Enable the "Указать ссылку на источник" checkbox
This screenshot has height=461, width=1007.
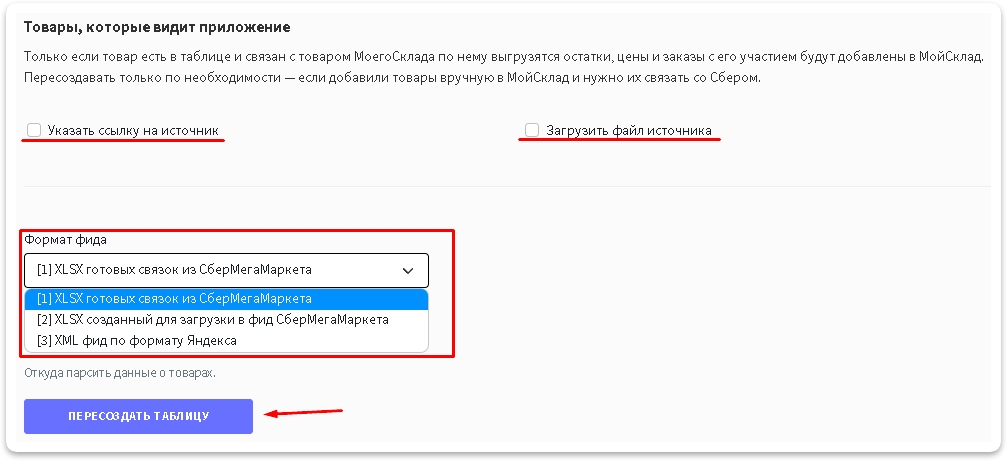(34, 130)
